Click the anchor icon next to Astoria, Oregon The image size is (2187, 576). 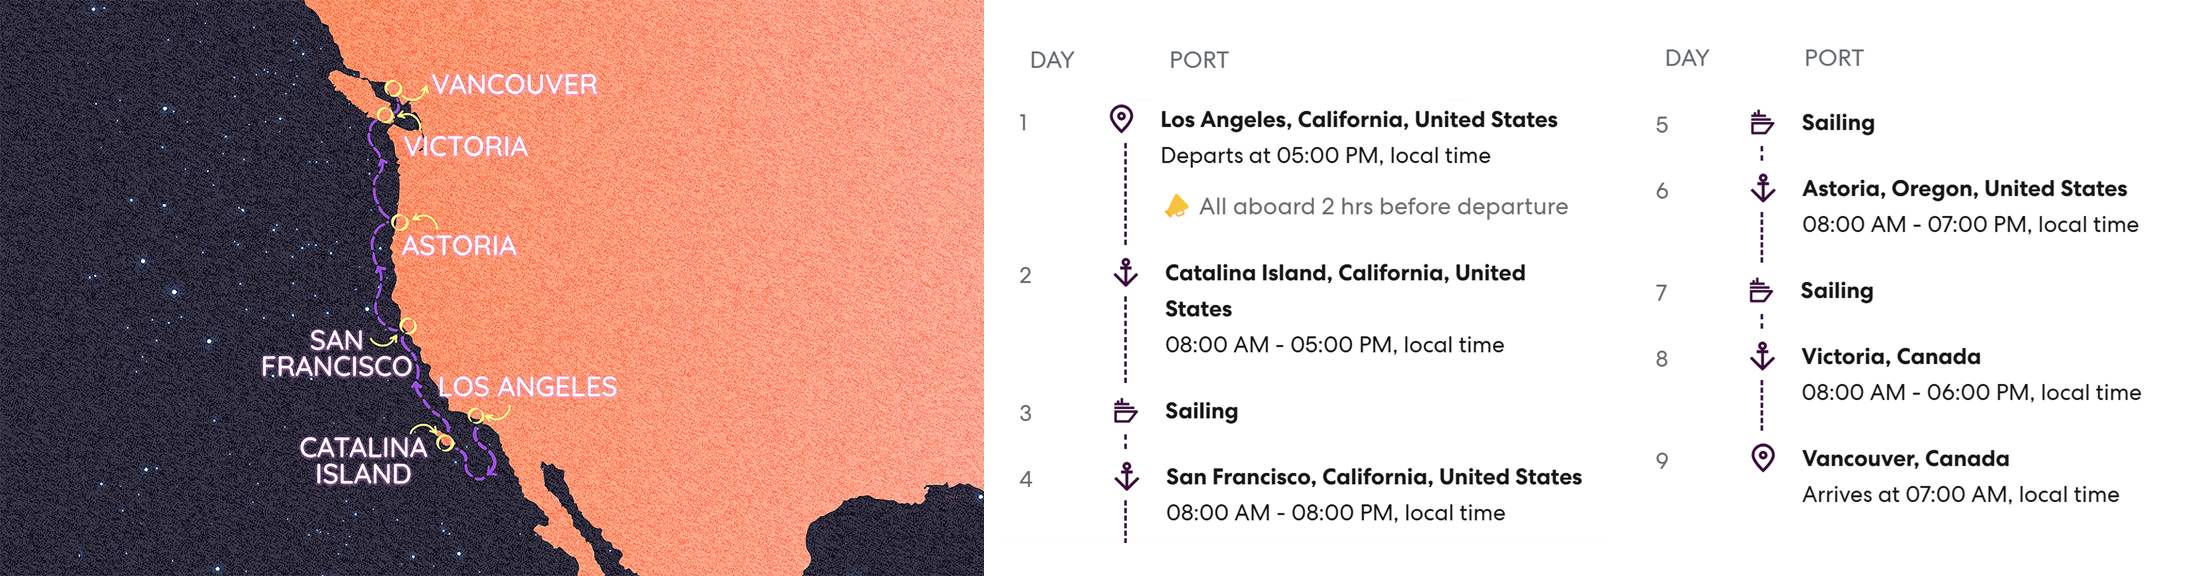pos(1763,188)
